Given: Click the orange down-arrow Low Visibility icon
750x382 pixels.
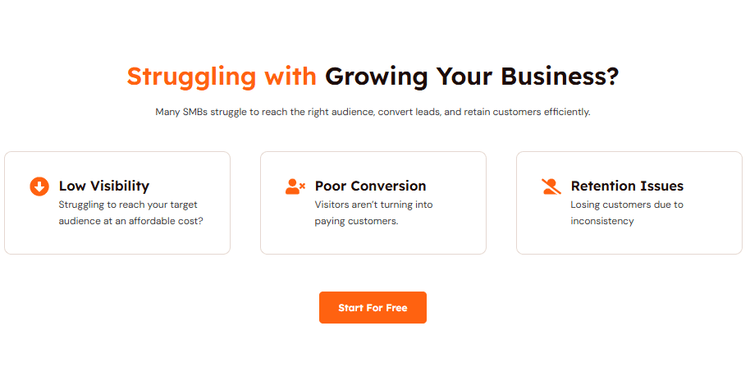Looking at the screenshot, I should click(x=39, y=186).
